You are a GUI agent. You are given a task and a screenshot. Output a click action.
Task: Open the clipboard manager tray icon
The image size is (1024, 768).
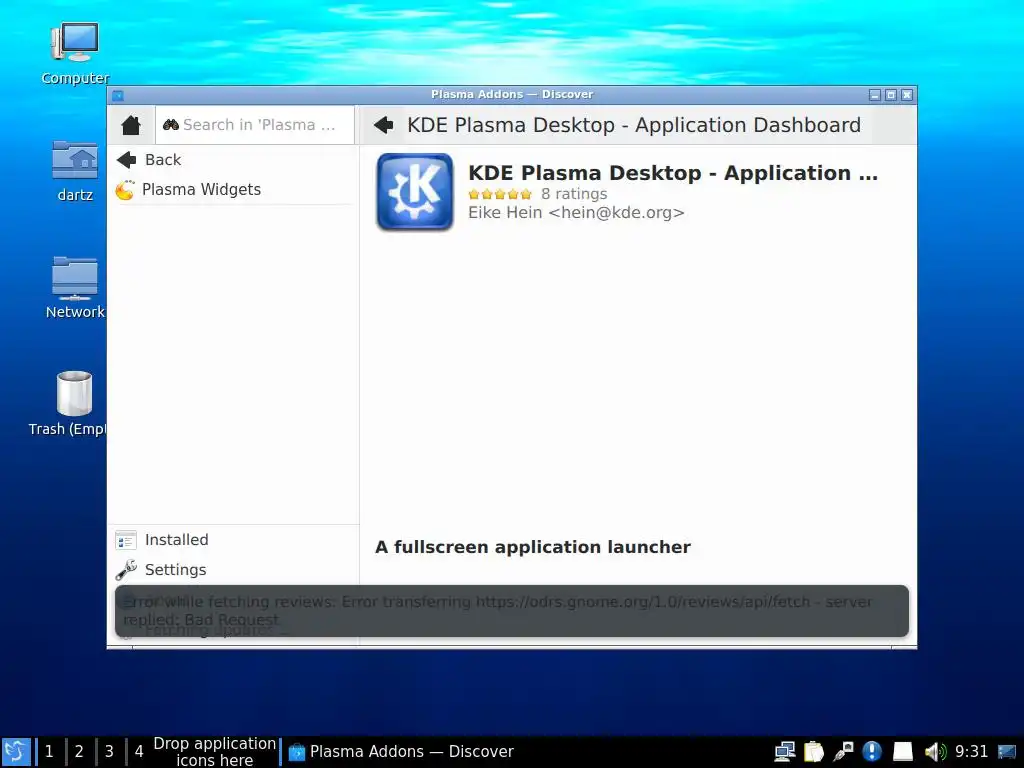[814, 752]
